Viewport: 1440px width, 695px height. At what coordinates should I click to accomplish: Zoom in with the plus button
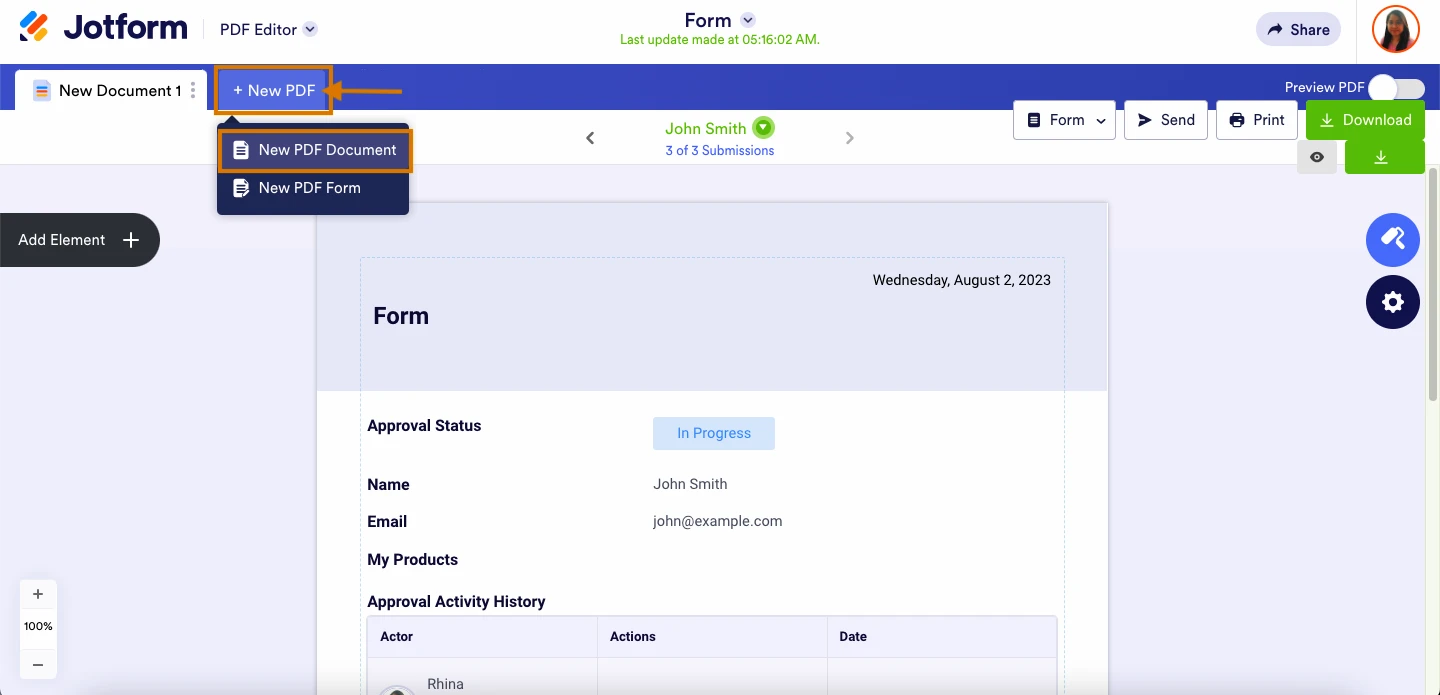click(x=38, y=594)
